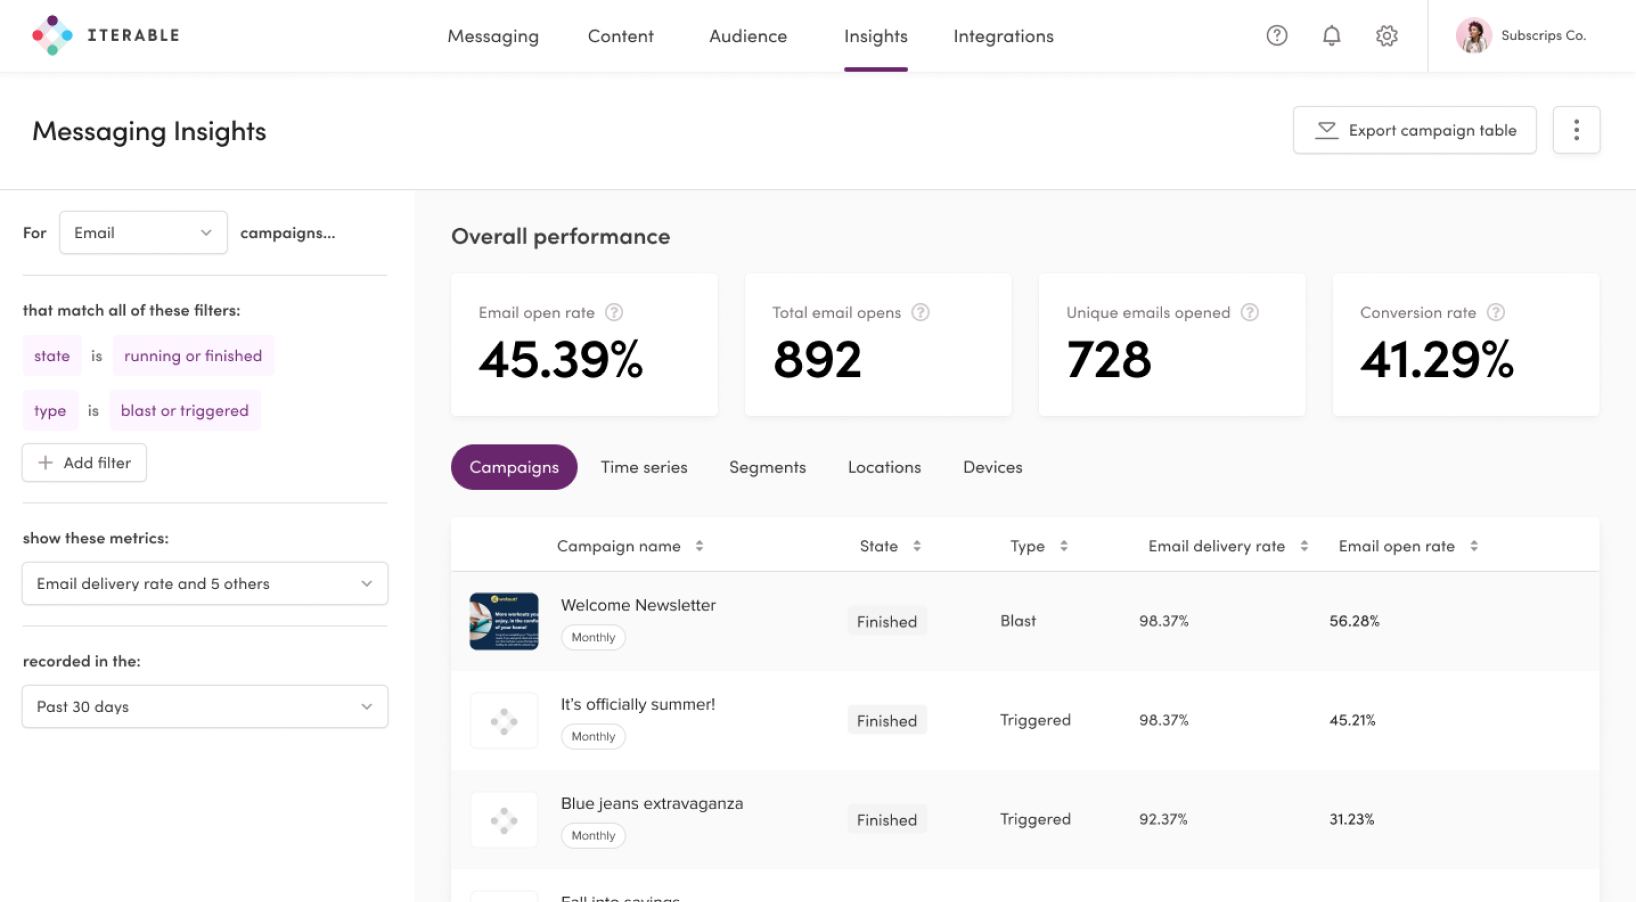The image size is (1636, 902).
Task: Switch to the Devices tab
Action: point(993,467)
